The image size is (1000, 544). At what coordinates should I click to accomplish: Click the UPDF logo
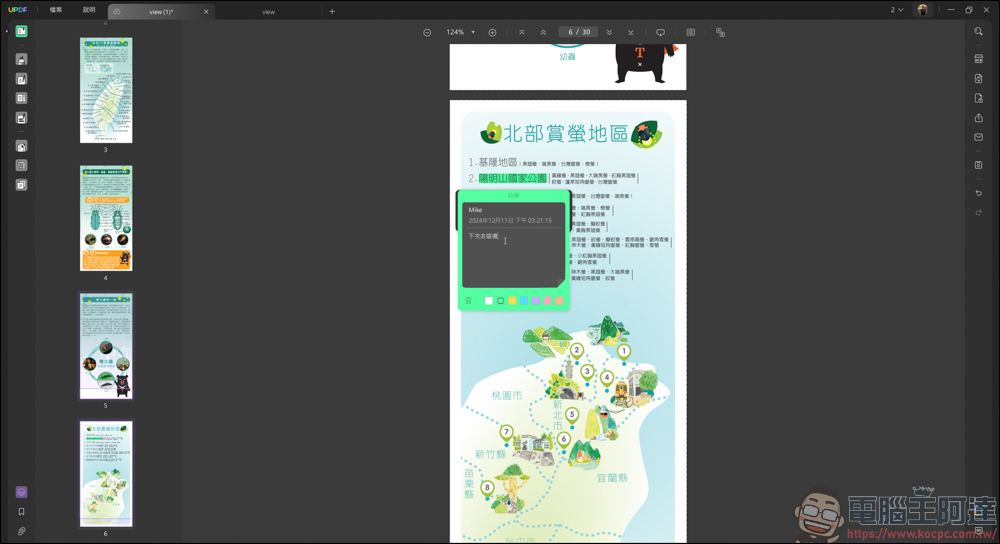pos(18,10)
